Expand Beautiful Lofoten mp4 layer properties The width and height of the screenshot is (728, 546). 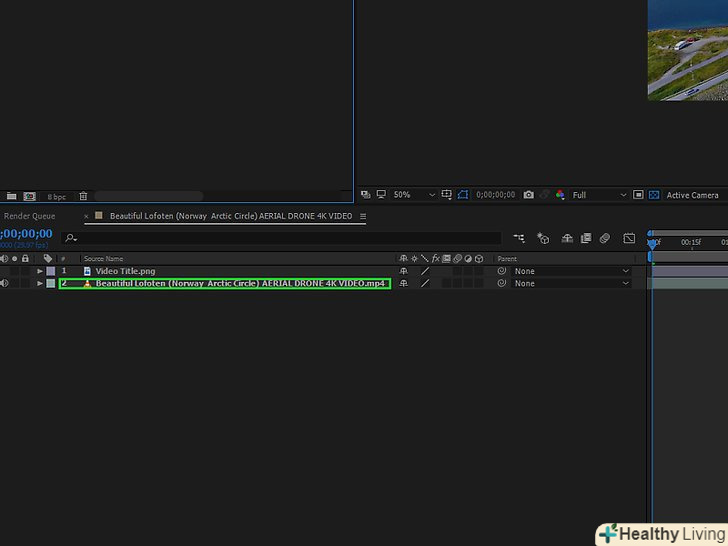(x=40, y=283)
